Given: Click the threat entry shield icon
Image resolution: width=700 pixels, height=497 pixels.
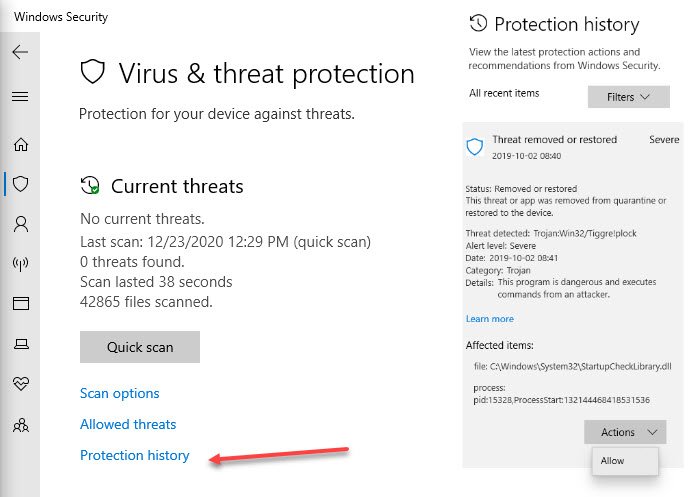Looking at the screenshot, I should click(475, 147).
